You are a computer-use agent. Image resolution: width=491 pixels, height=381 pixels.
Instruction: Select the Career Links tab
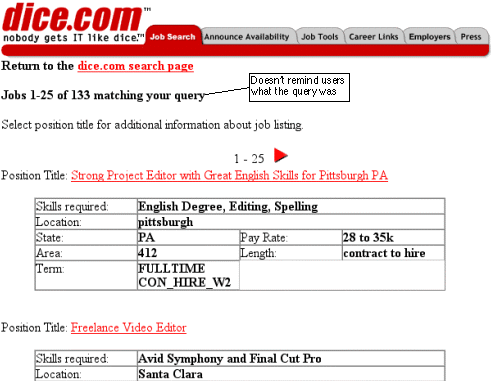(373, 37)
